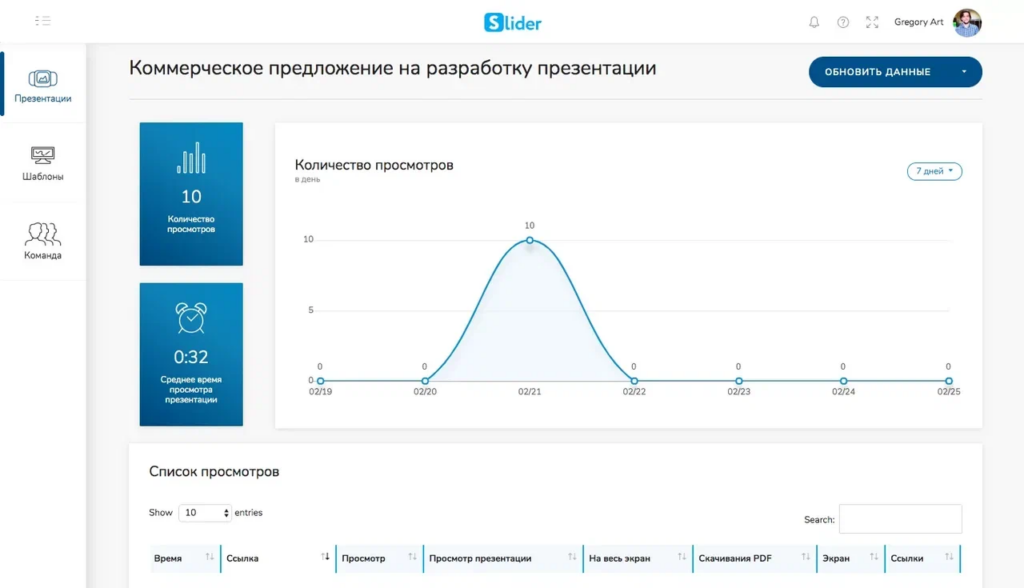The height and width of the screenshot is (588, 1024).
Task: Select the 02/25 chart data point
Action: click(x=948, y=381)
